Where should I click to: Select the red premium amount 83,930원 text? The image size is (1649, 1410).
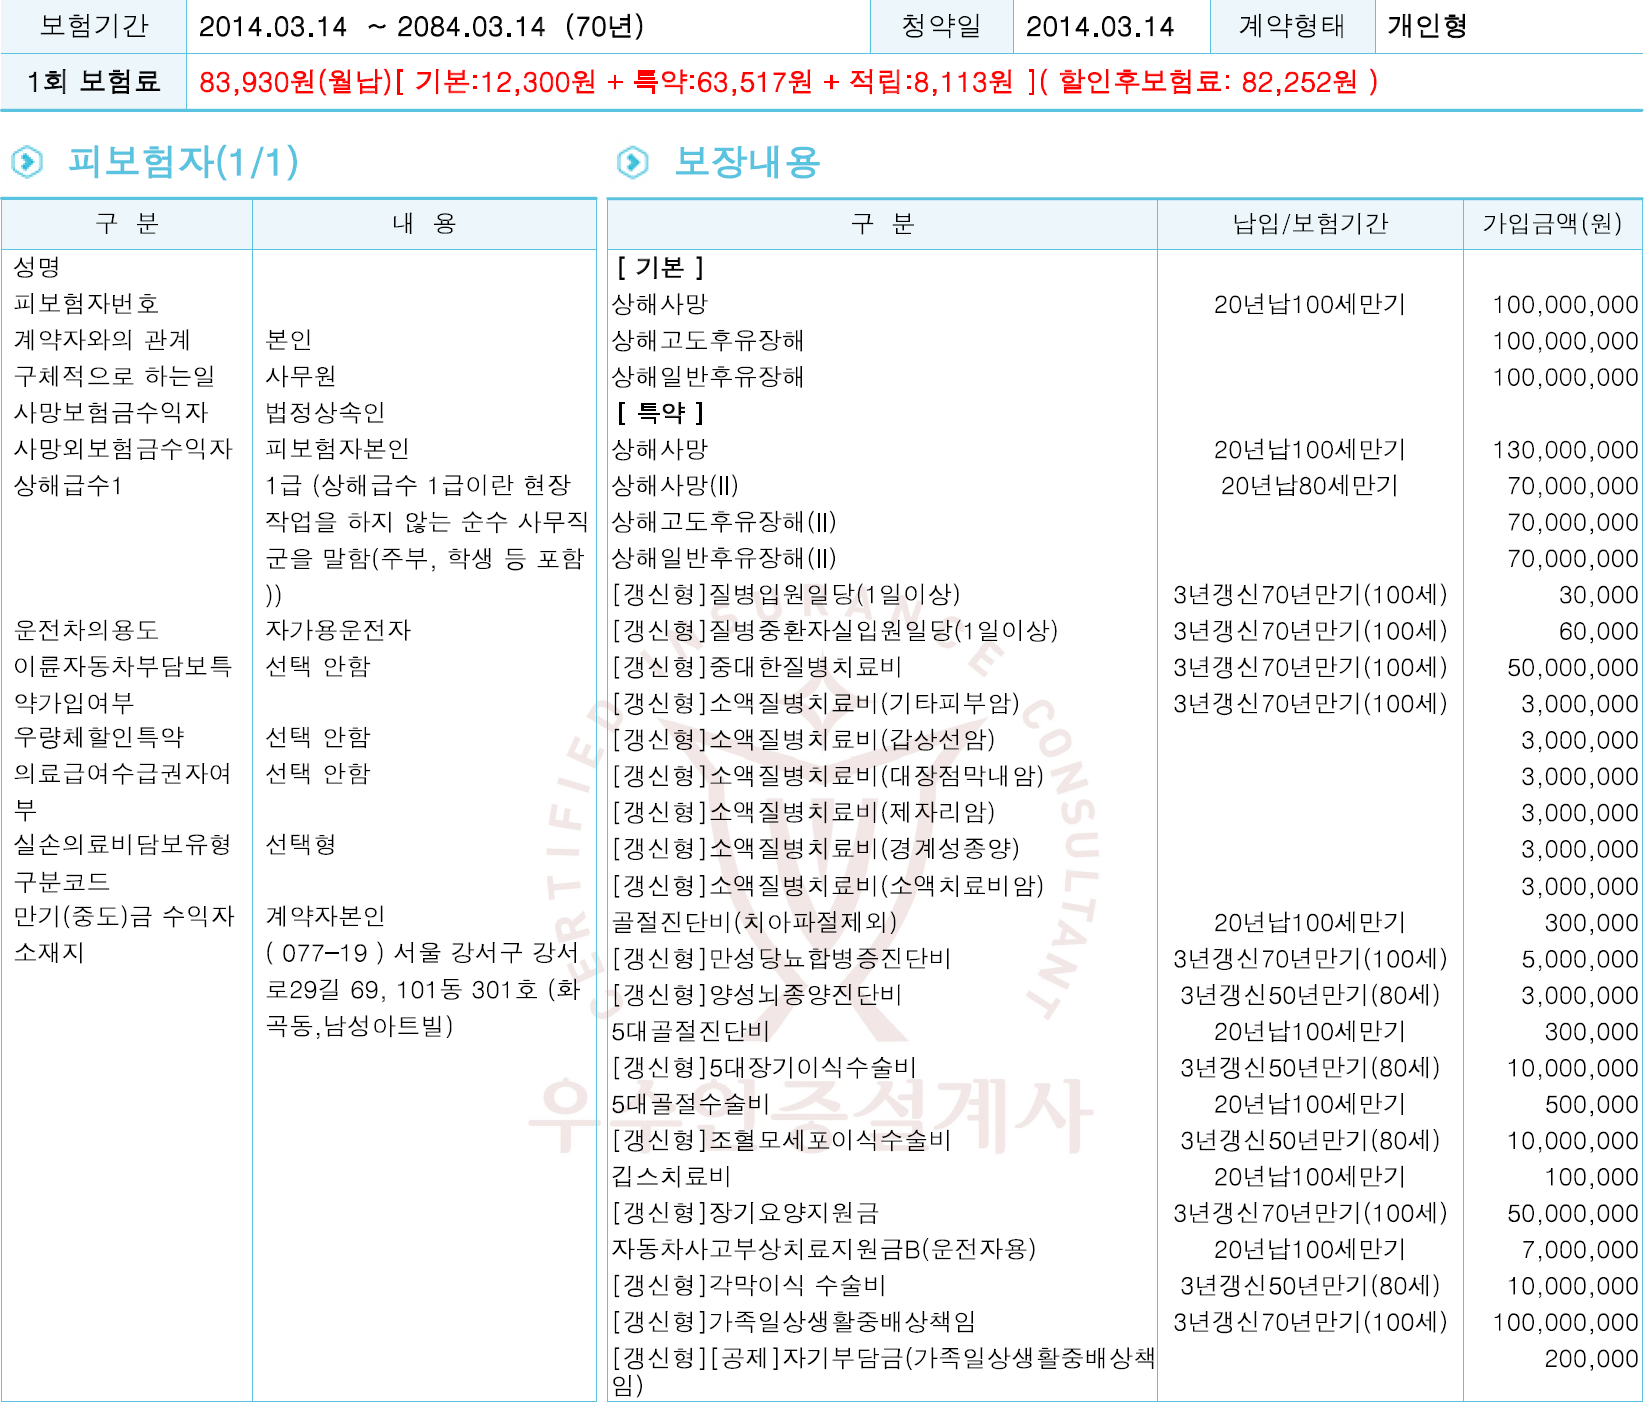tap(295, 82)
